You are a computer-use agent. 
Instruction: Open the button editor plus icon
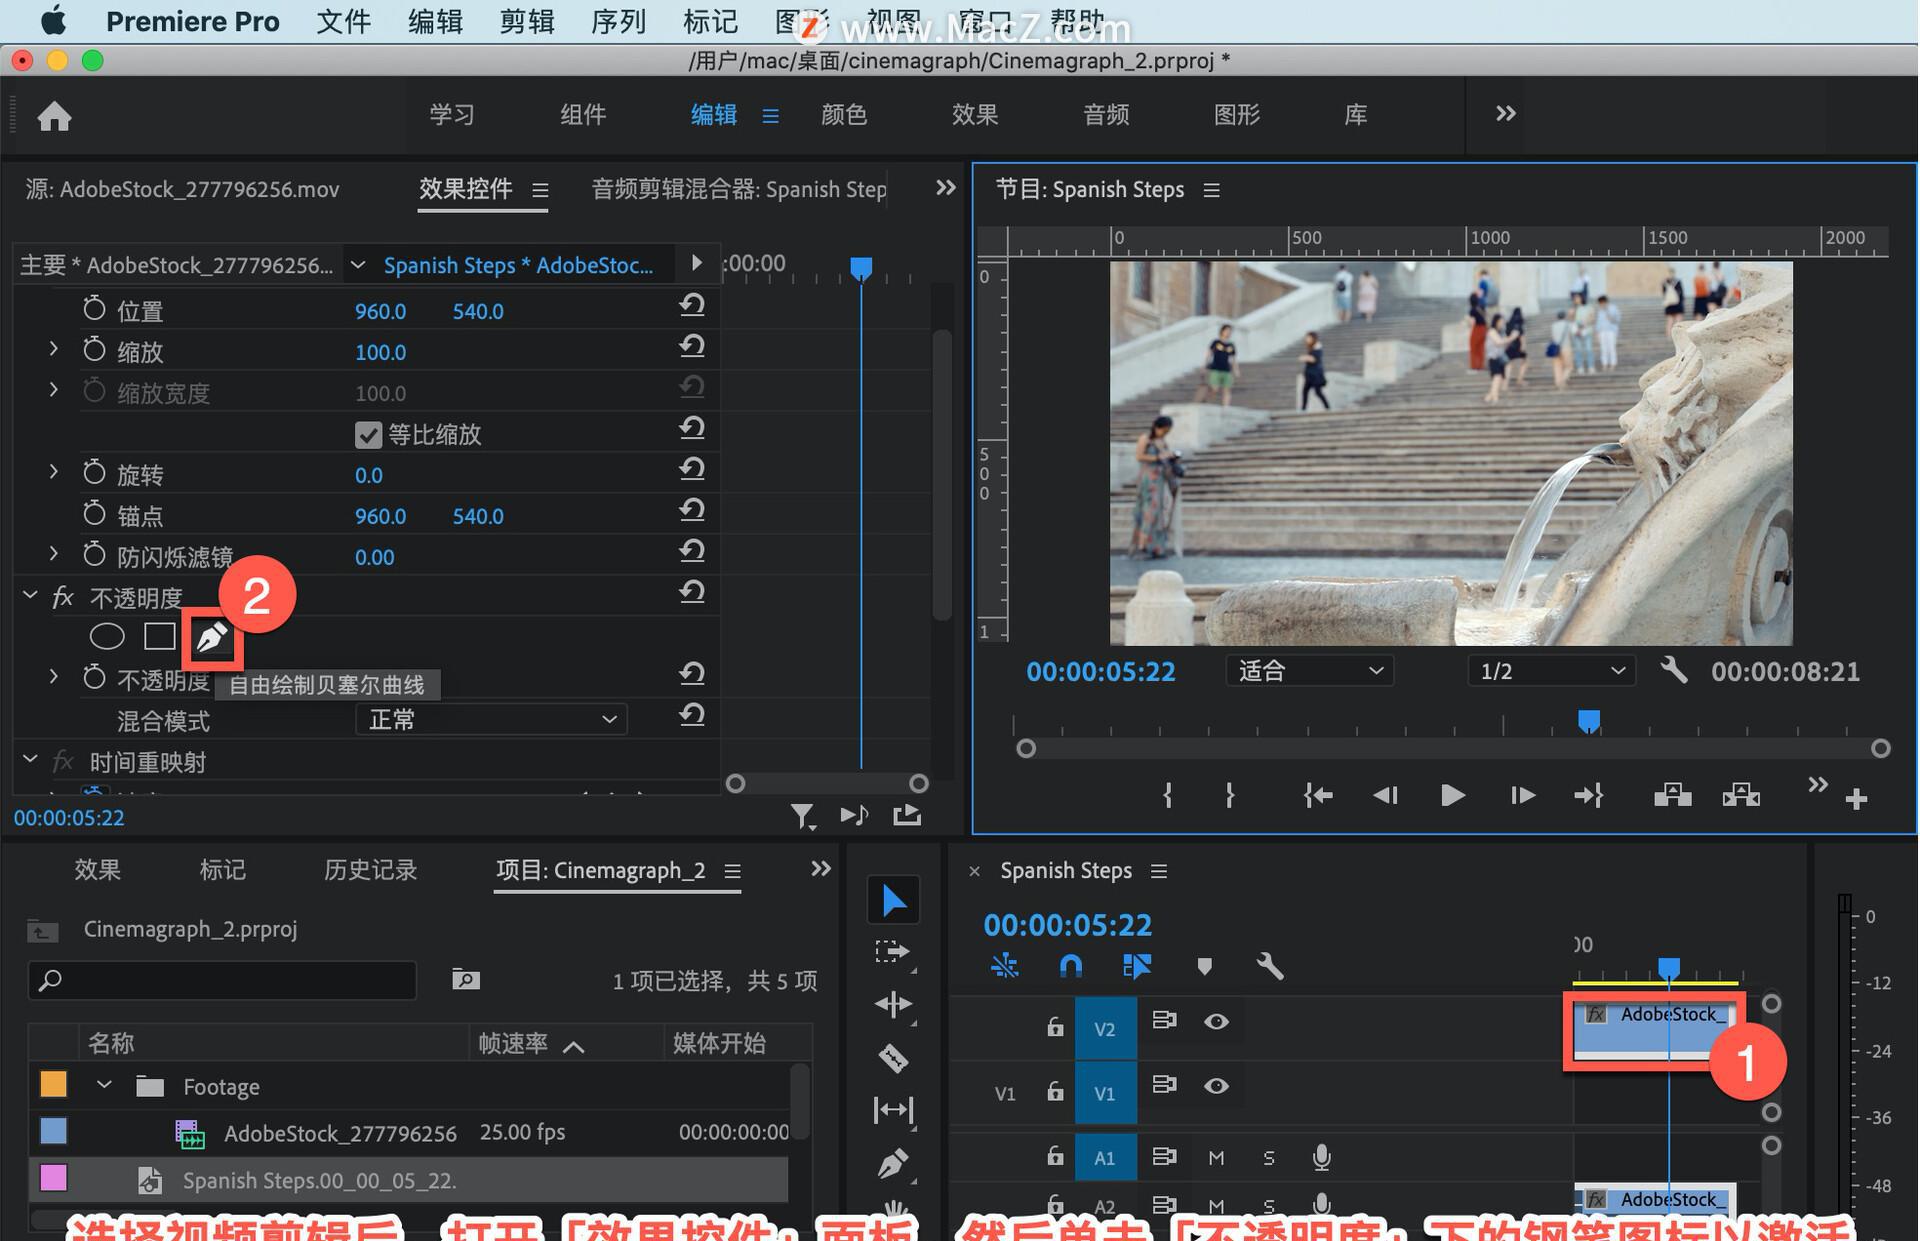1857,799
